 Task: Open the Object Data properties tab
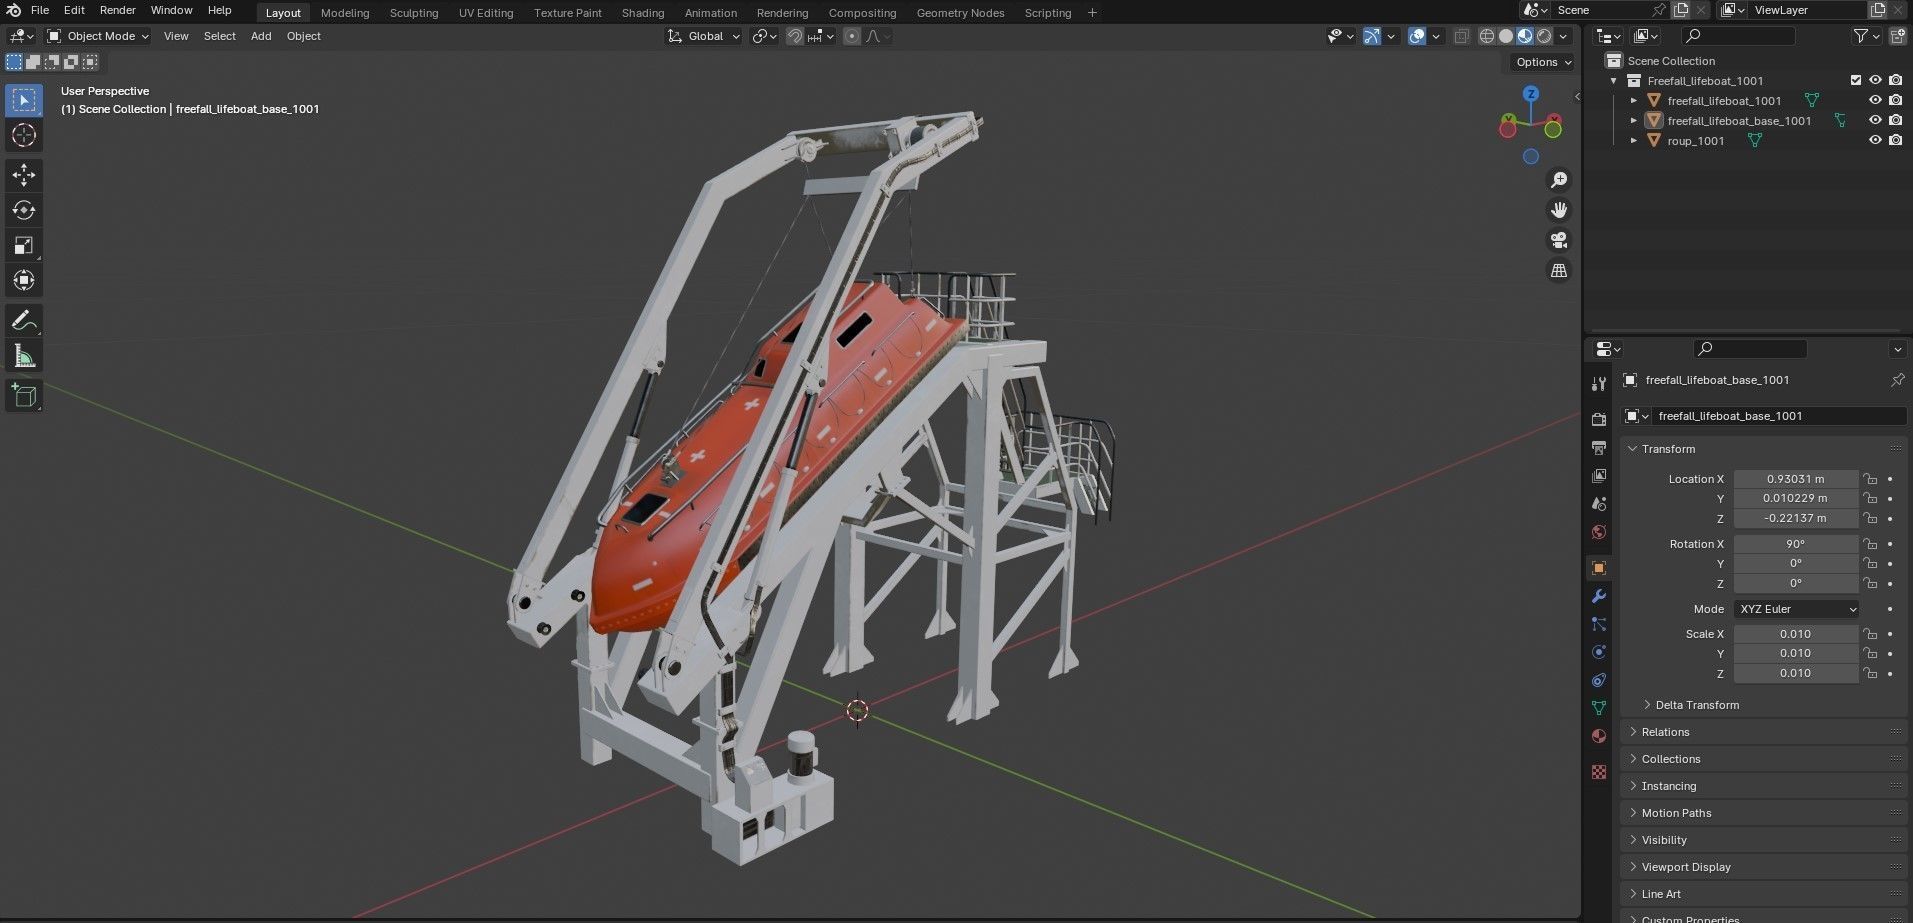(1598, 708)
